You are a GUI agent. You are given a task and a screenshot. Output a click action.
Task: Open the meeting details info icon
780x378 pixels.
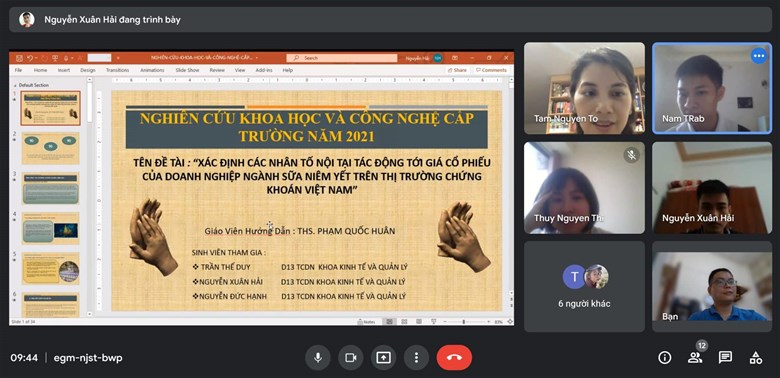(x=665, y=358)
